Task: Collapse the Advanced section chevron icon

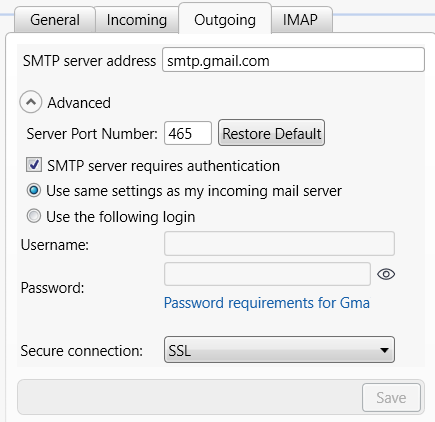Action: (x=31, y=102)
